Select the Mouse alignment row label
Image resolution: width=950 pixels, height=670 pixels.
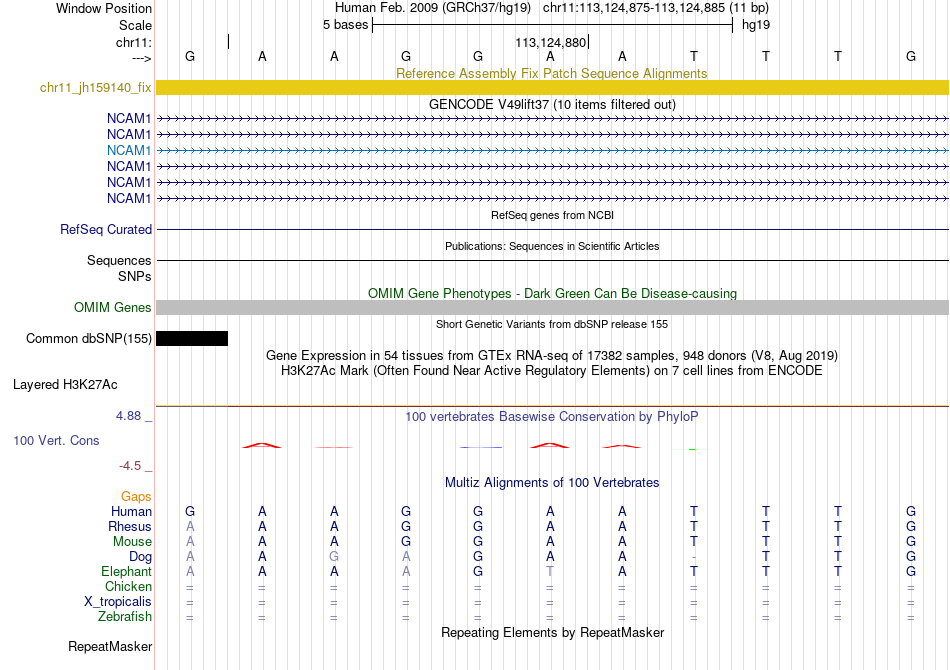click(x=132, y=542)
